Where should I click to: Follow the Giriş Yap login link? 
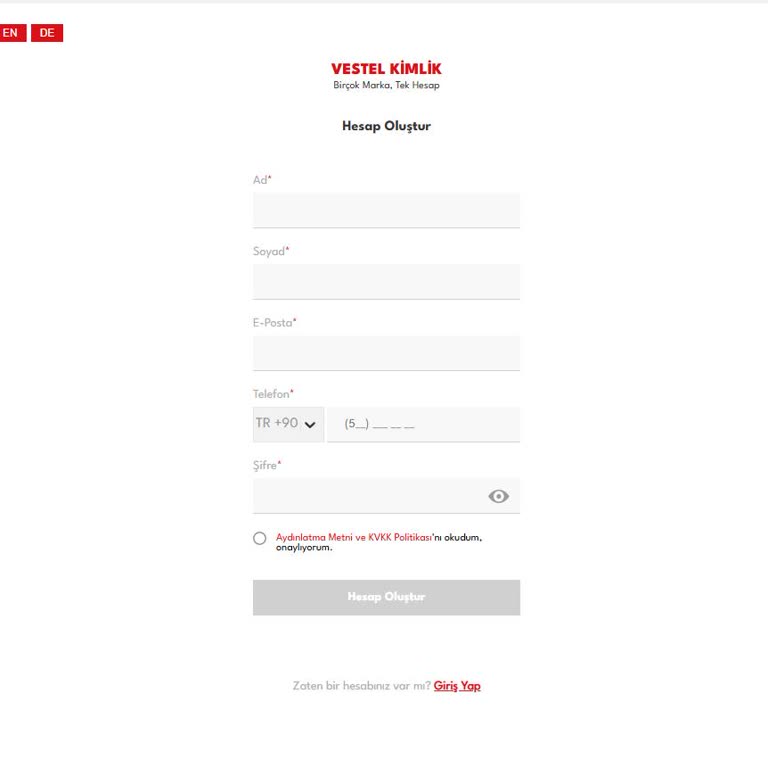tap(457, 686)
